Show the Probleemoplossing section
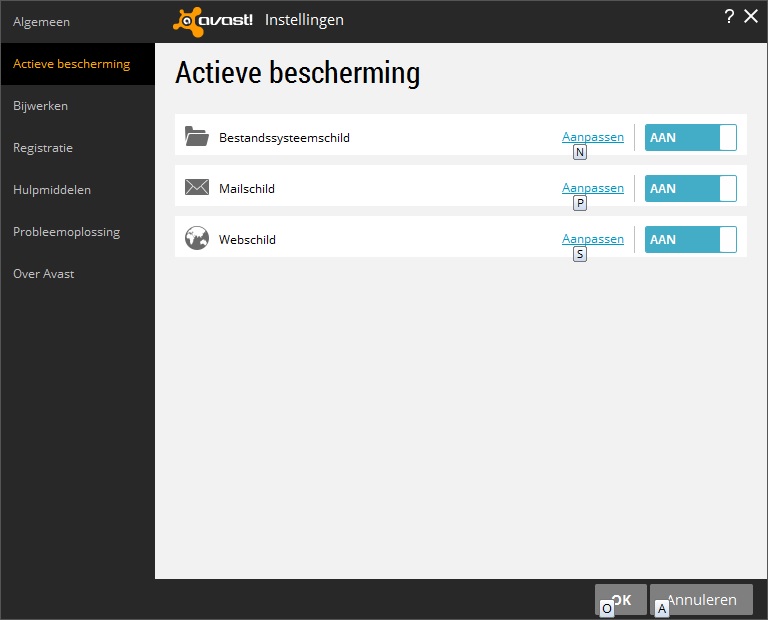This screenshot has height=620, width=768. pyautogui.click(x=77, y=232)
